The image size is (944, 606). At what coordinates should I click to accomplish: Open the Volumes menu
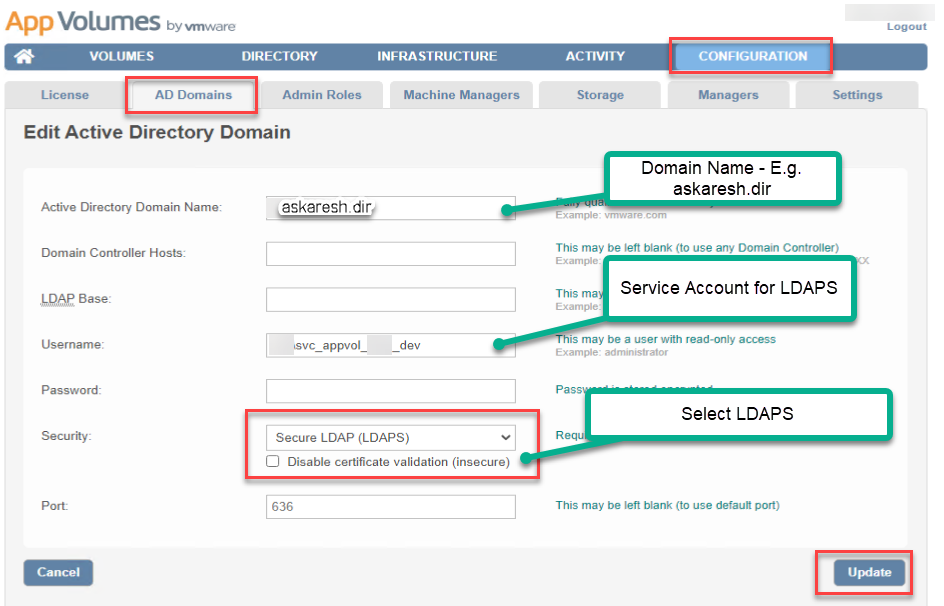click(x=121, y=57)
